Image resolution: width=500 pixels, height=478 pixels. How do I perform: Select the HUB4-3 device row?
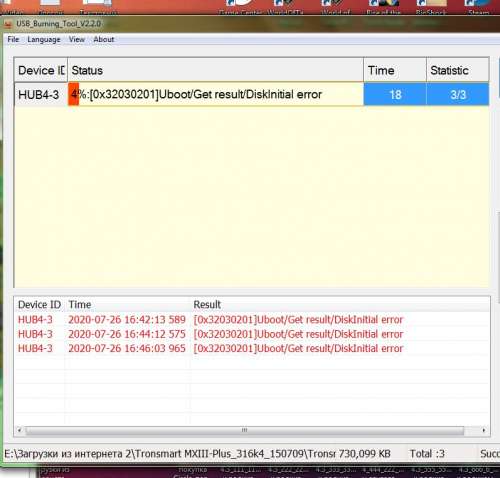tap(252, 95)
